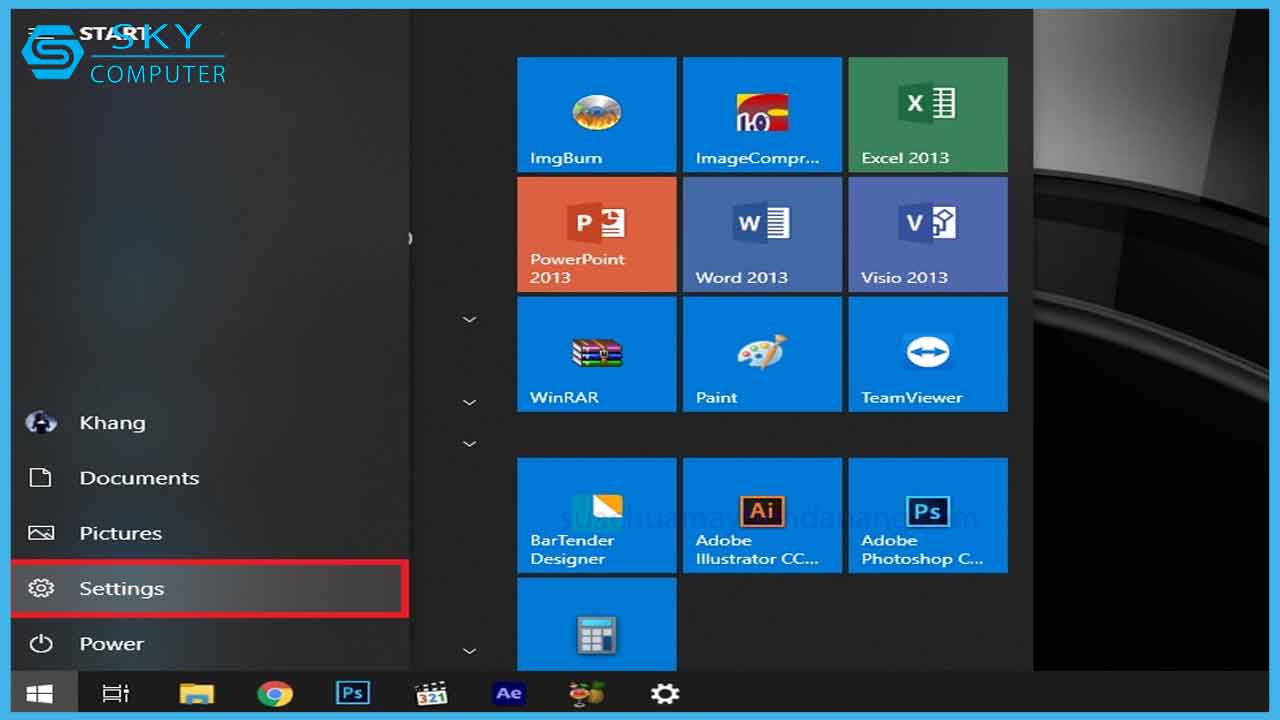The height and width of the screenshot is (720, 1280).
Task: Open the Paint tile
Action: [762, 353]
